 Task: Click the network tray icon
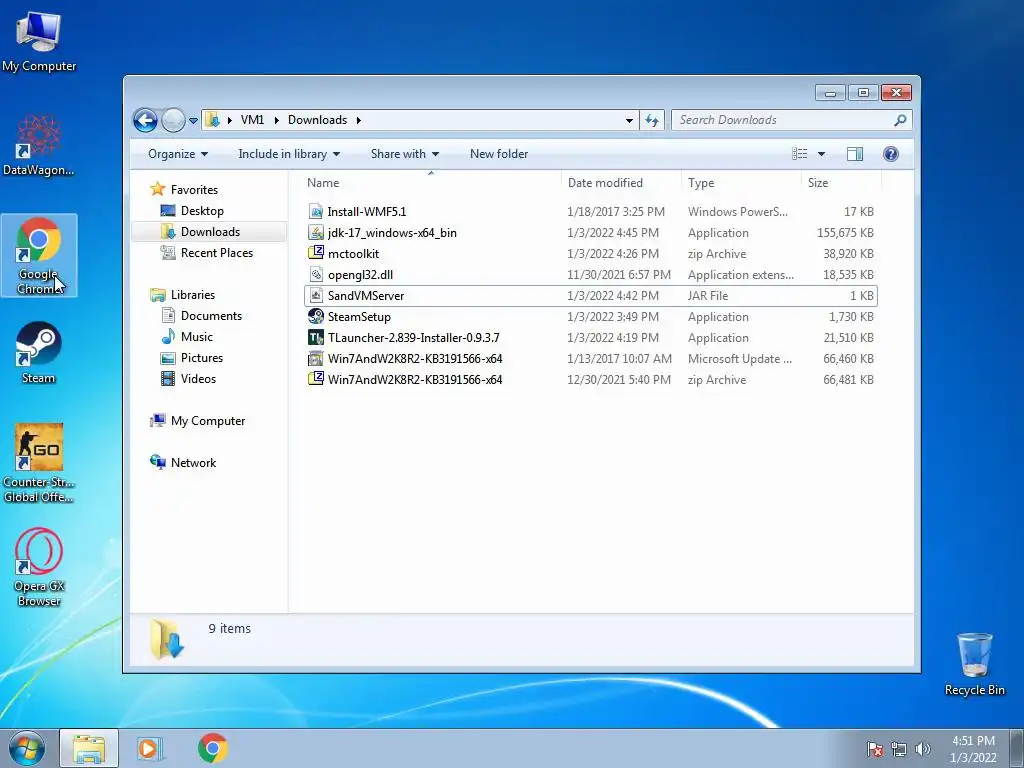(899, 749)
